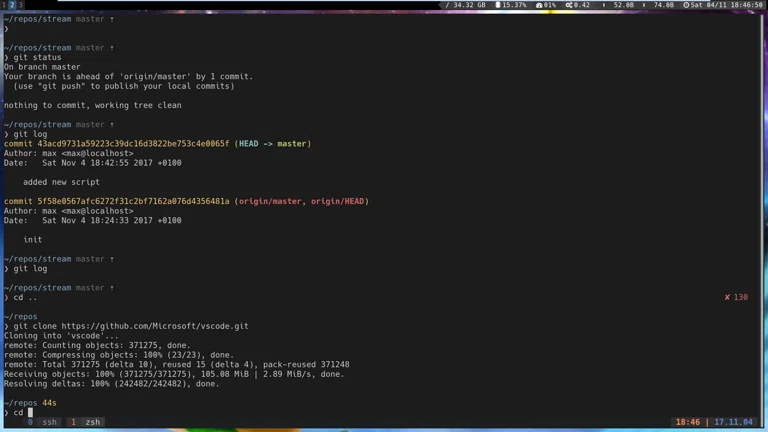Click the red exit status 130 marker
This screenshot has width=768, height=432.
pos(736,297)
